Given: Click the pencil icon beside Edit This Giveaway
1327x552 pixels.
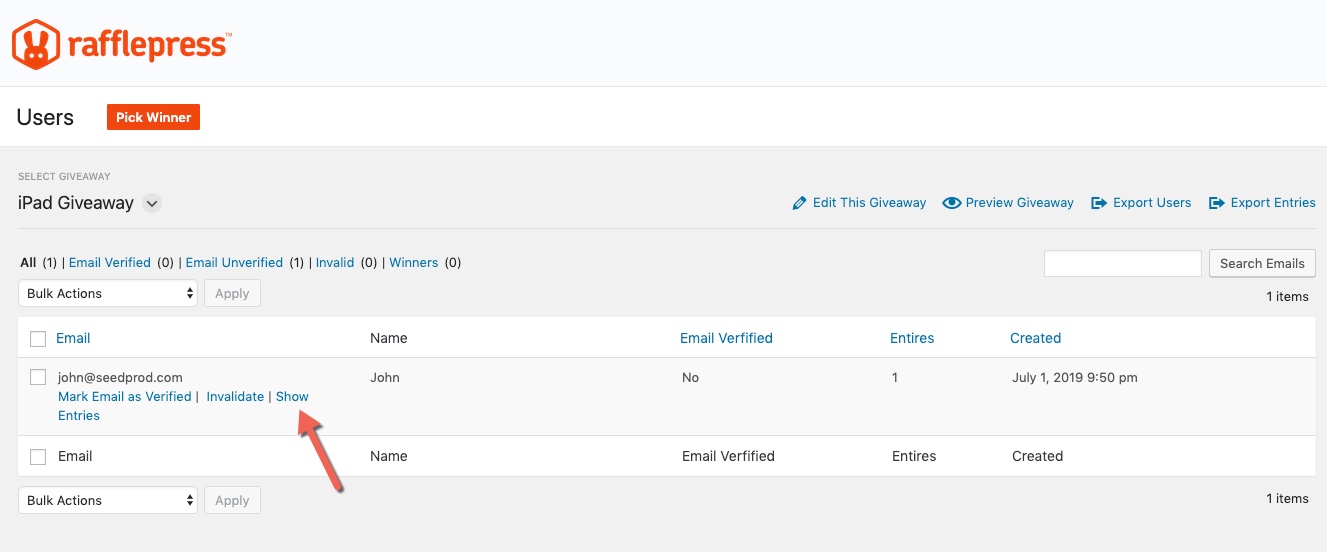Looking at the screenshot, I should click(x=799, y=203).
